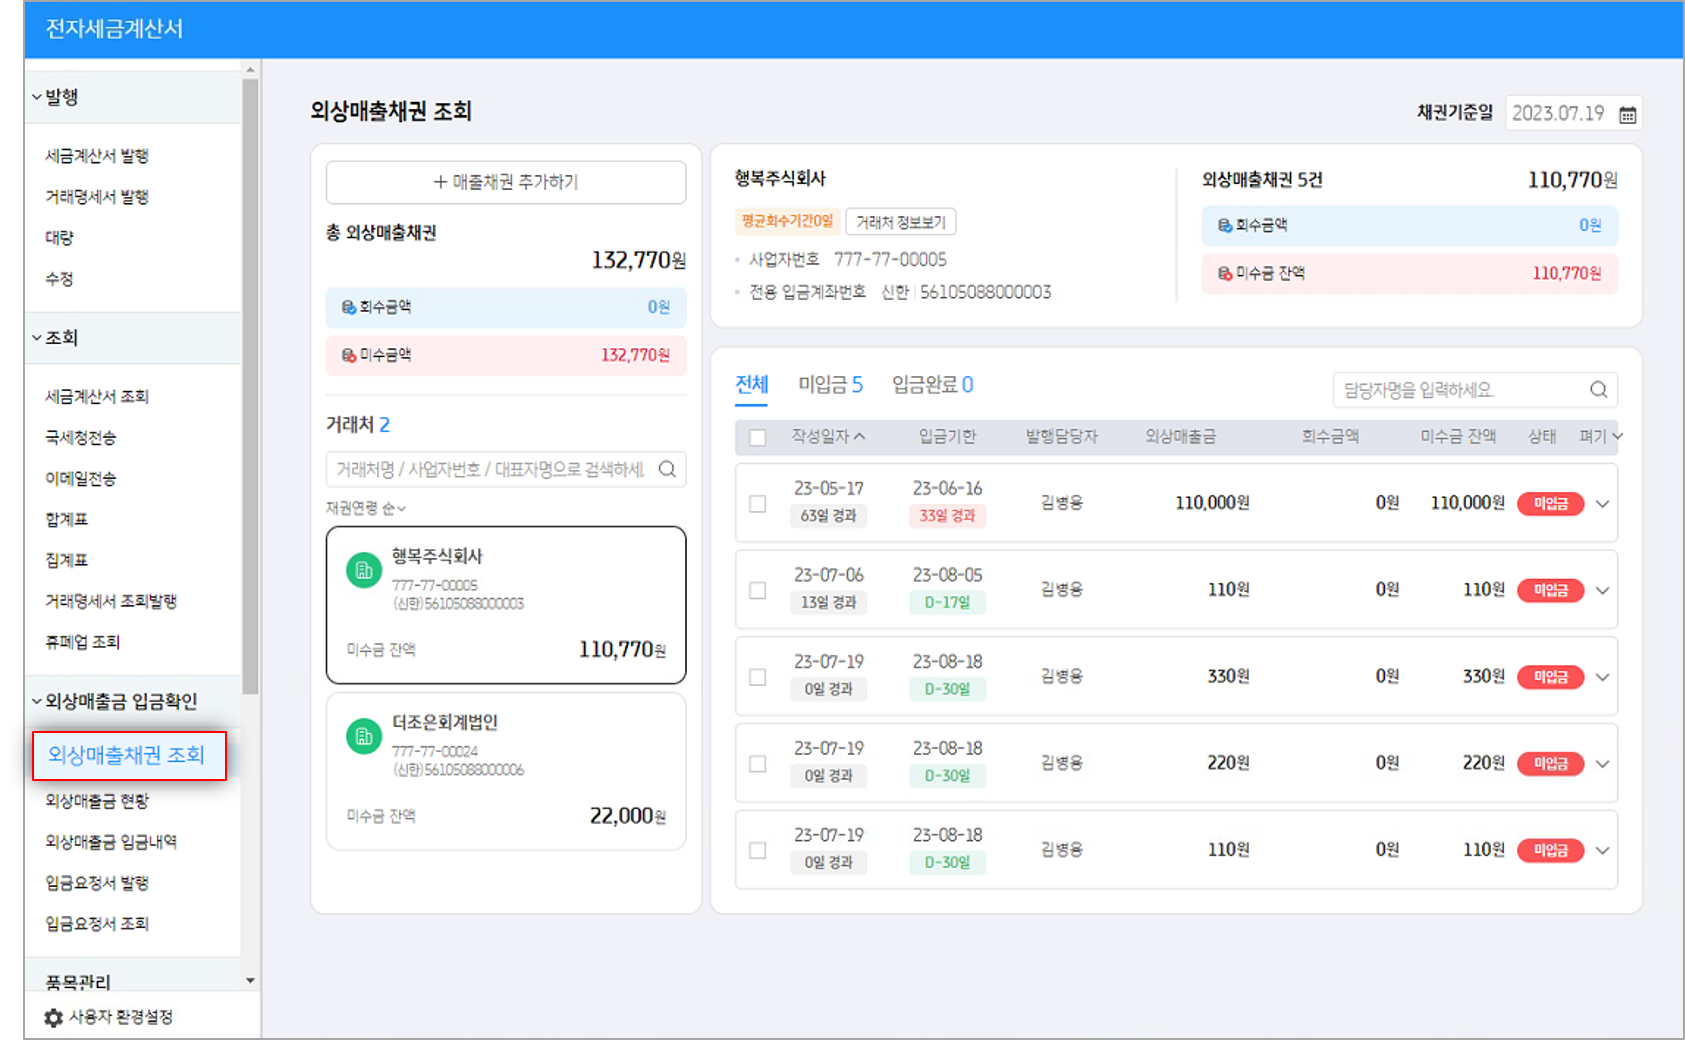Image resolution: width=1685 pixels, height=1040 pixels.
Task: Click the 채권기준일 date field
Action: coord(1574,113)
